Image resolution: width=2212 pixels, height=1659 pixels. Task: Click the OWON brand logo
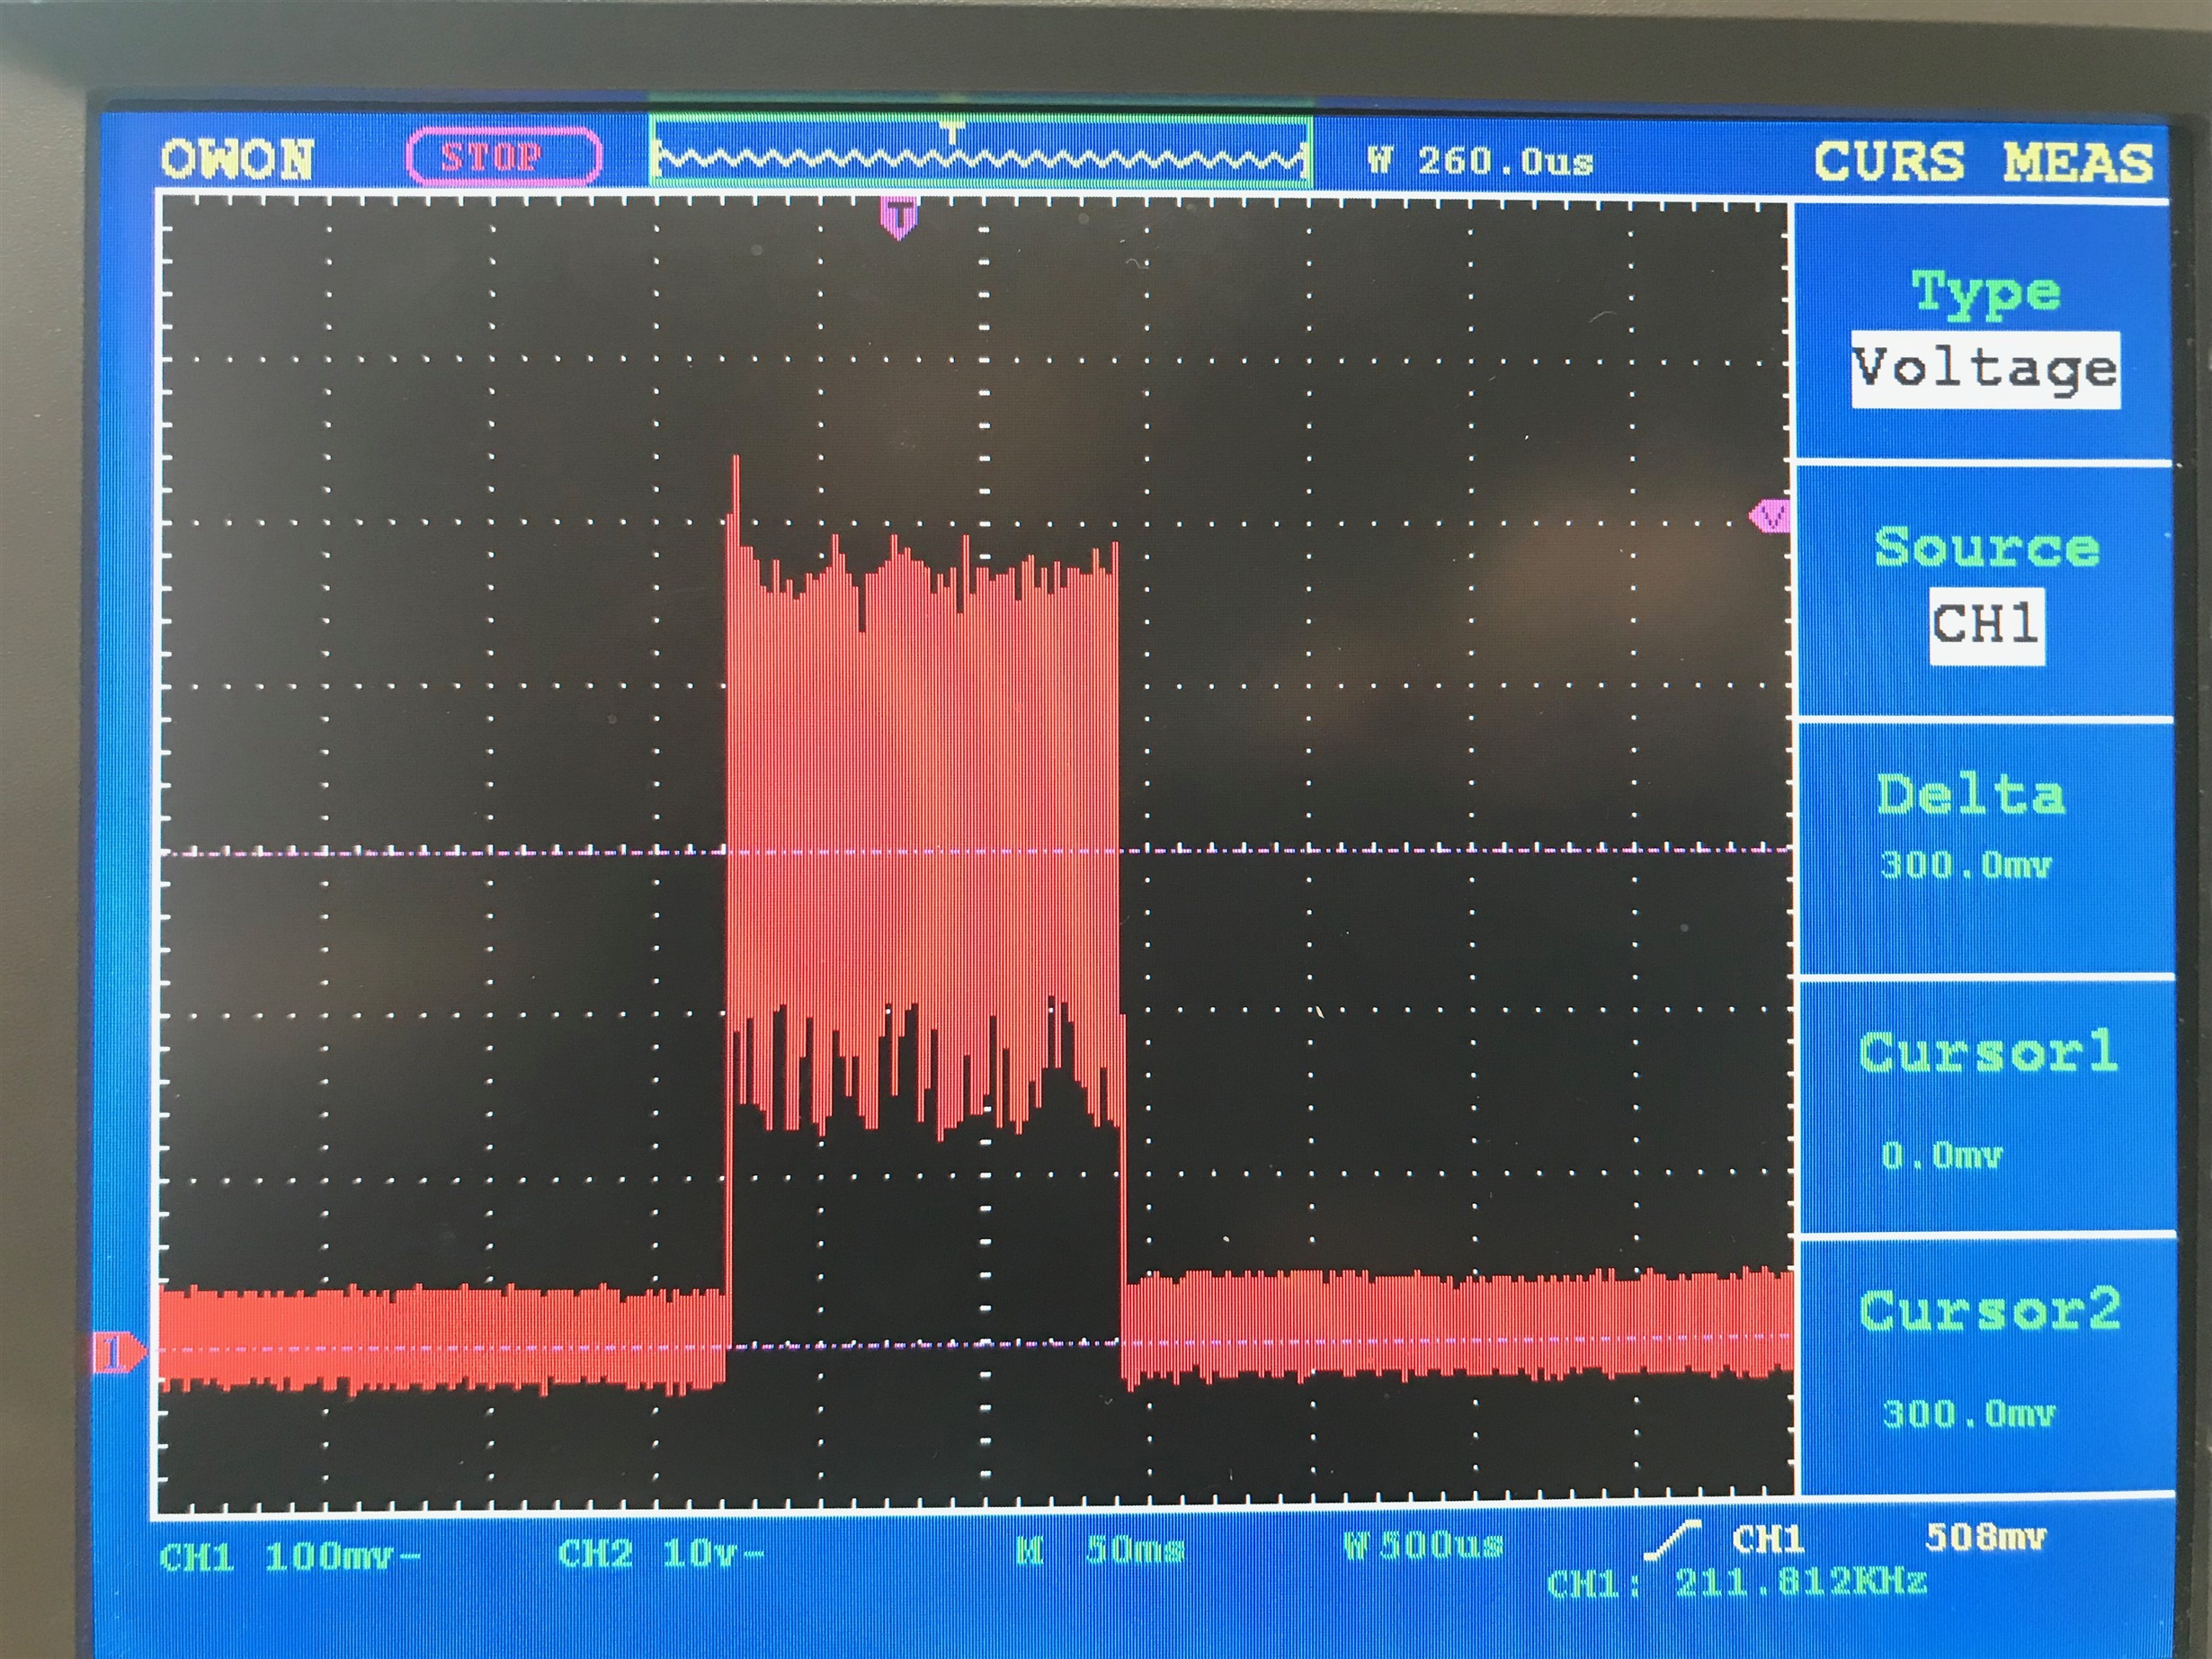(237, 160)
